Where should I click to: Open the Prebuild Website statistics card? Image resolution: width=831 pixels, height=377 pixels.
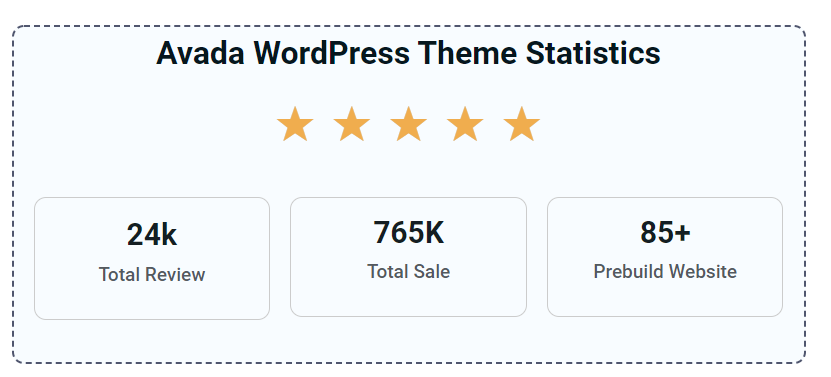click(x=665, y=257)
